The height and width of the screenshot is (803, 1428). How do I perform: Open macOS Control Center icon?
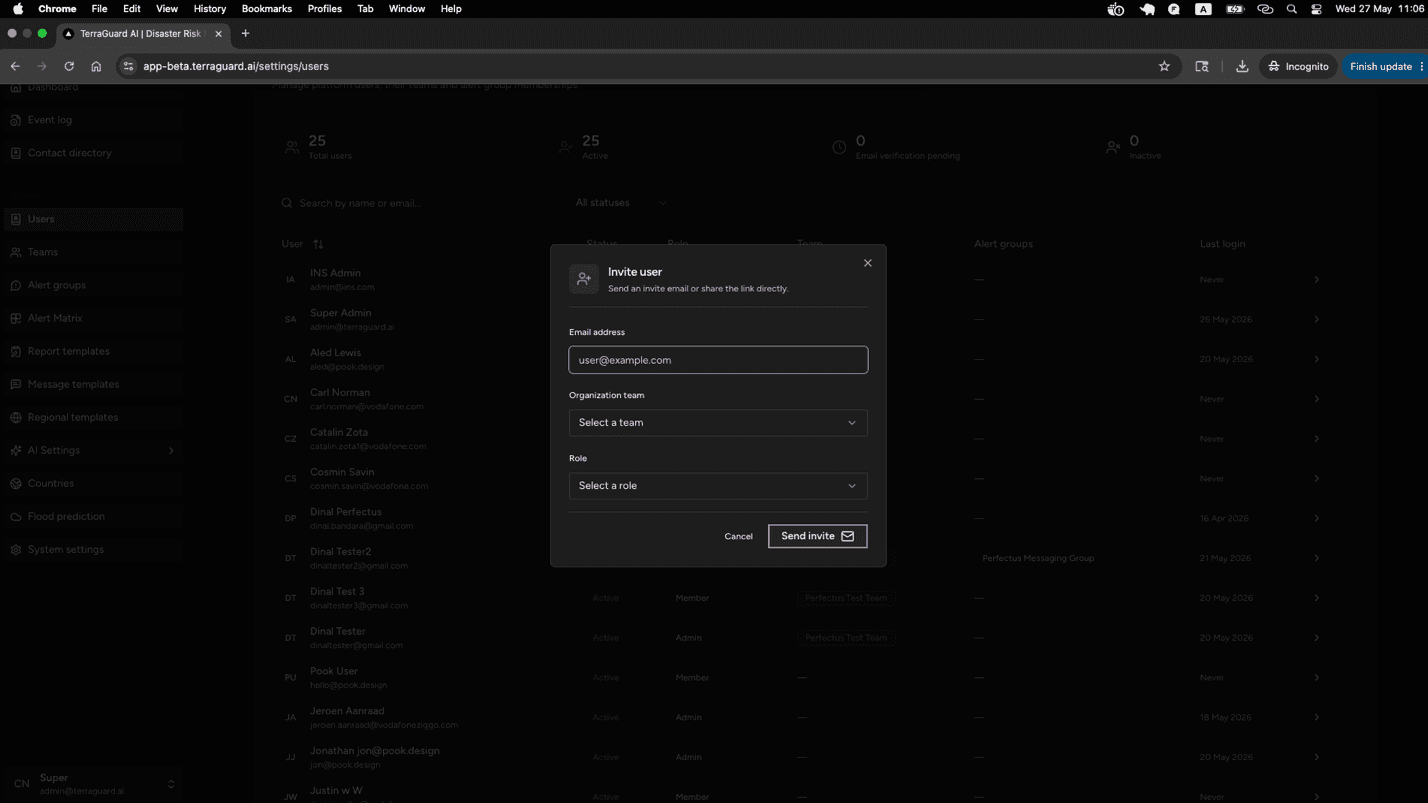pyautogui.click(x=1316, y=8)
